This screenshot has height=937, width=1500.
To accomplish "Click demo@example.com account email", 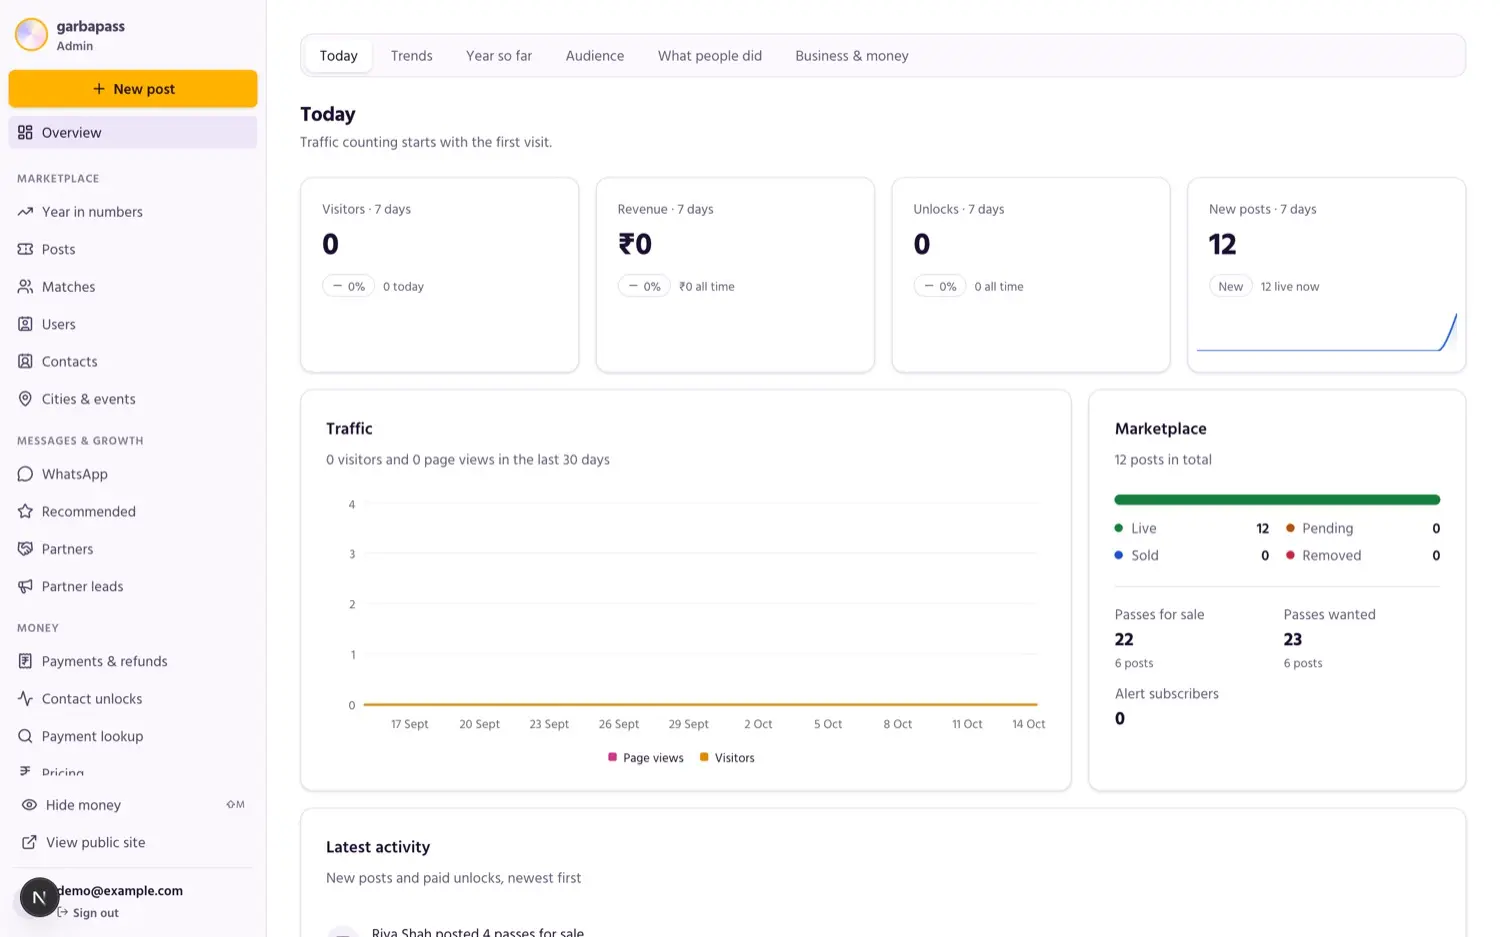I will (x=120, y=891).
